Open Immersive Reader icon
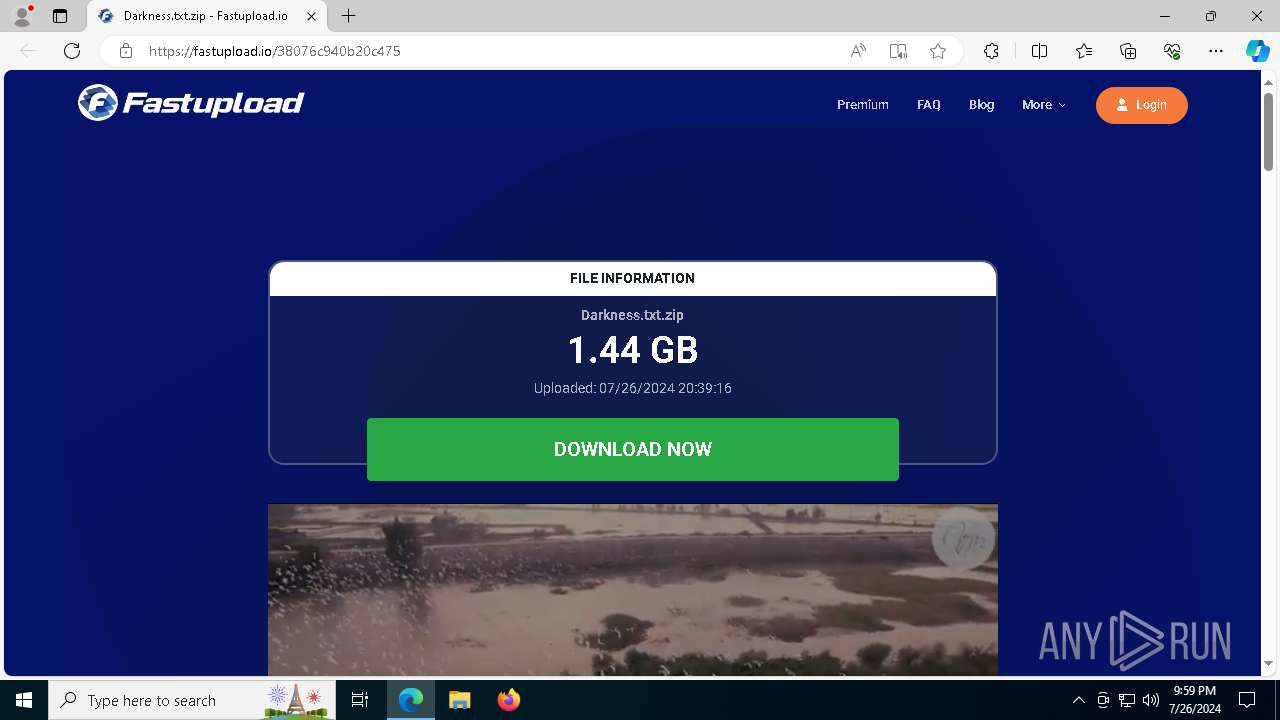This screenshot has width=1280, height=720. 898,51
